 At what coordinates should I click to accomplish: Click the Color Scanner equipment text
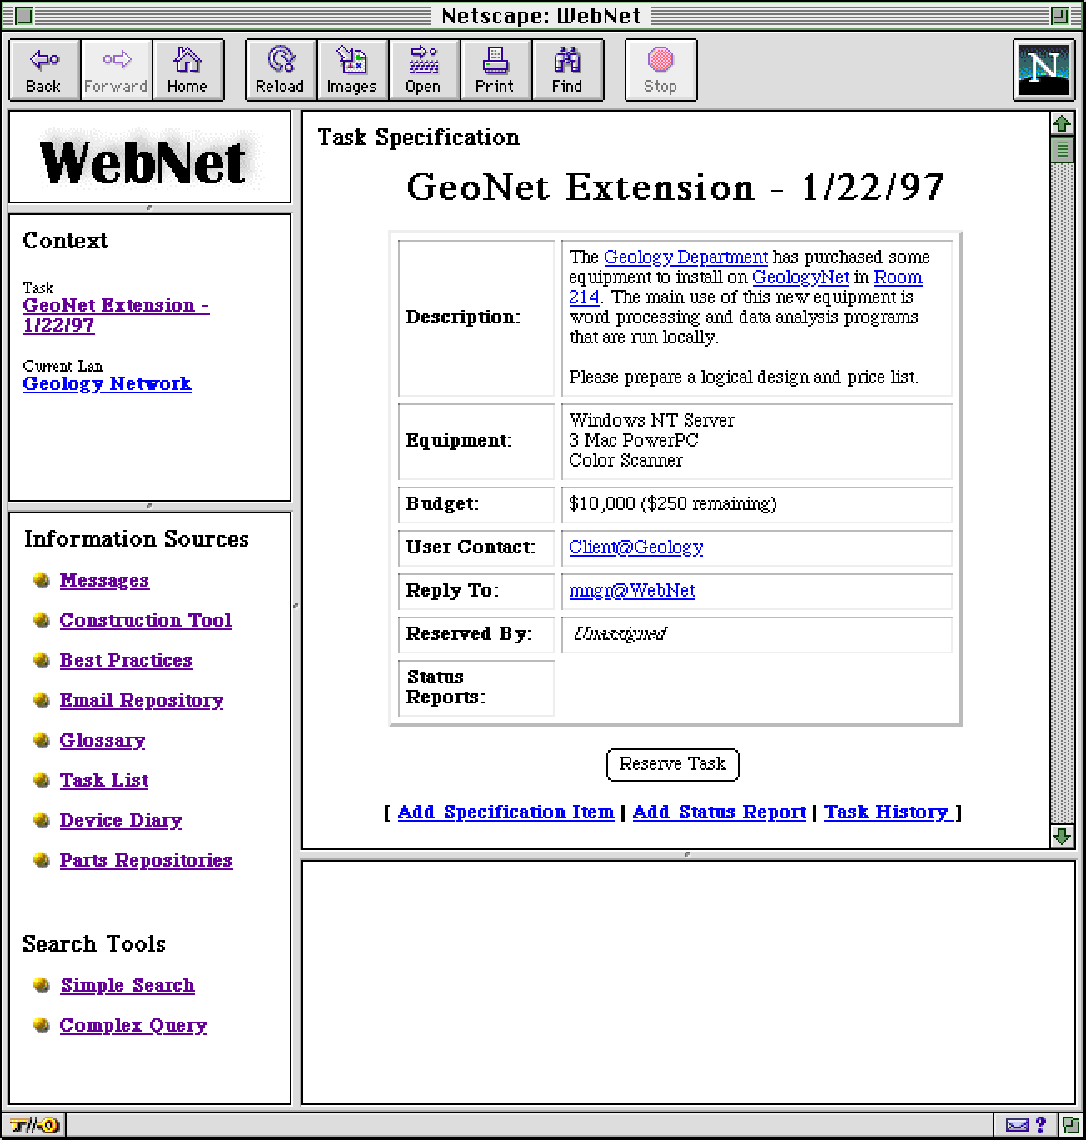pyautogui.click(x=625, y=460)
